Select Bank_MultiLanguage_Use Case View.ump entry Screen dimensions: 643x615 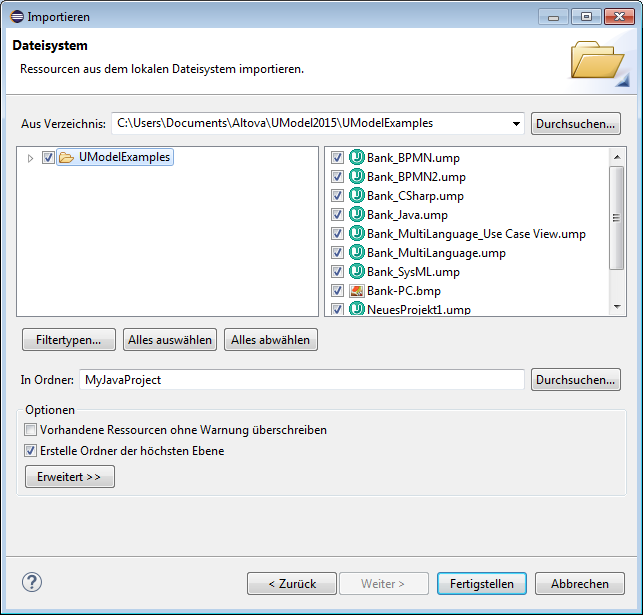475,234
